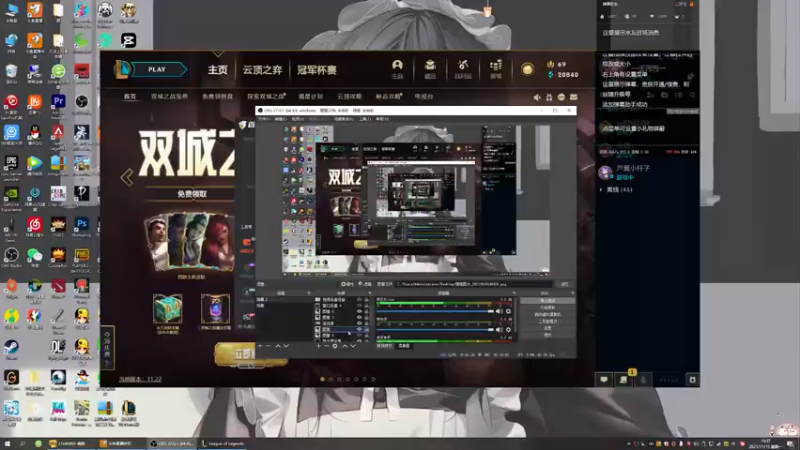Open the Photoshop desktop icon
This screenshot has height=450, width=800.
pyautogui.click(x=82, y=227)
